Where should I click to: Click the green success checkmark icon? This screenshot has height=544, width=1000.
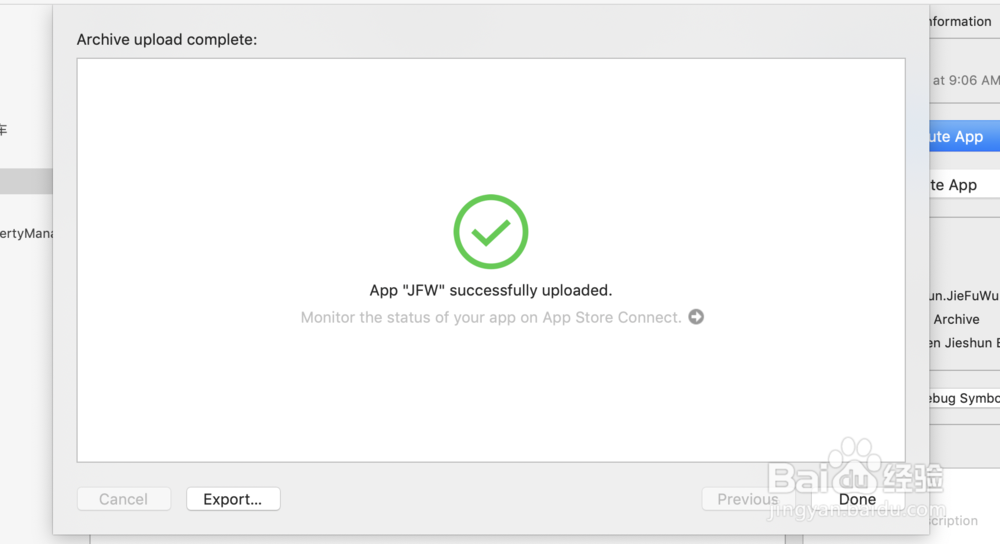pyautogui.click(x=490, y=232)
